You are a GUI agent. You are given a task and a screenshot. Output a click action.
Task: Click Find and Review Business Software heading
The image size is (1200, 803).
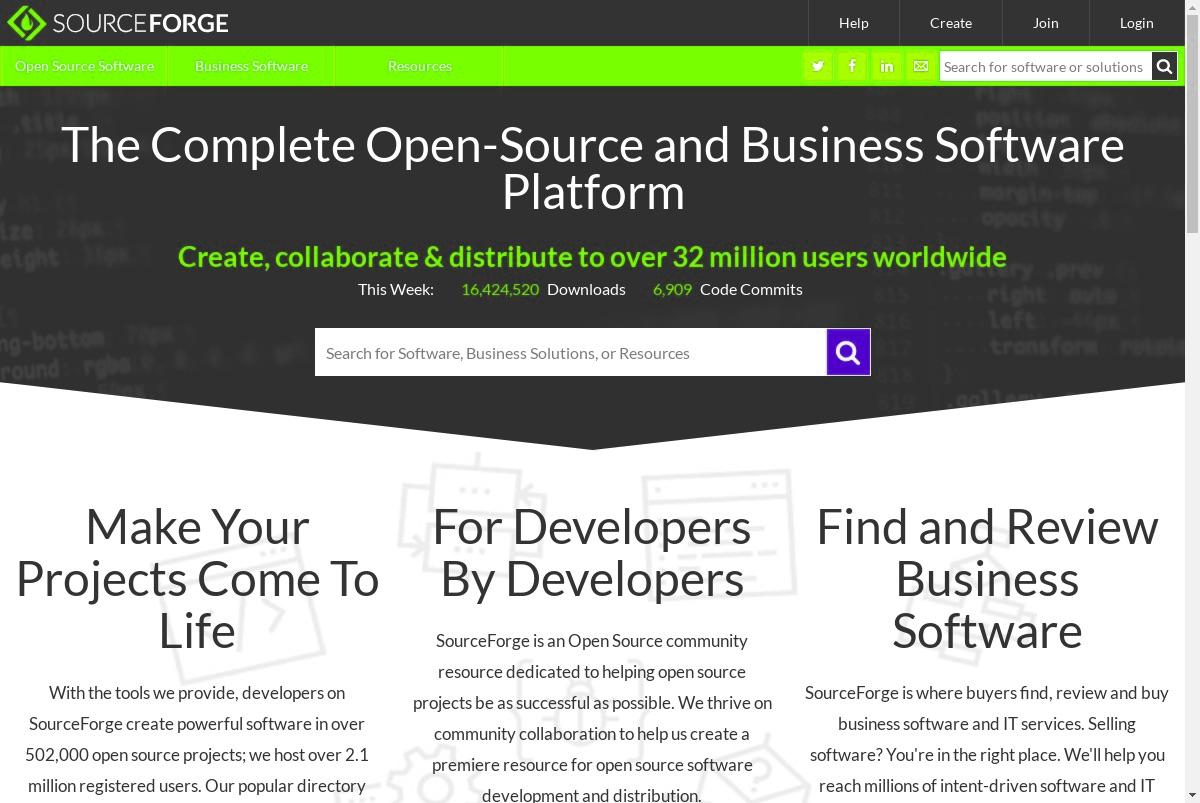987,579
